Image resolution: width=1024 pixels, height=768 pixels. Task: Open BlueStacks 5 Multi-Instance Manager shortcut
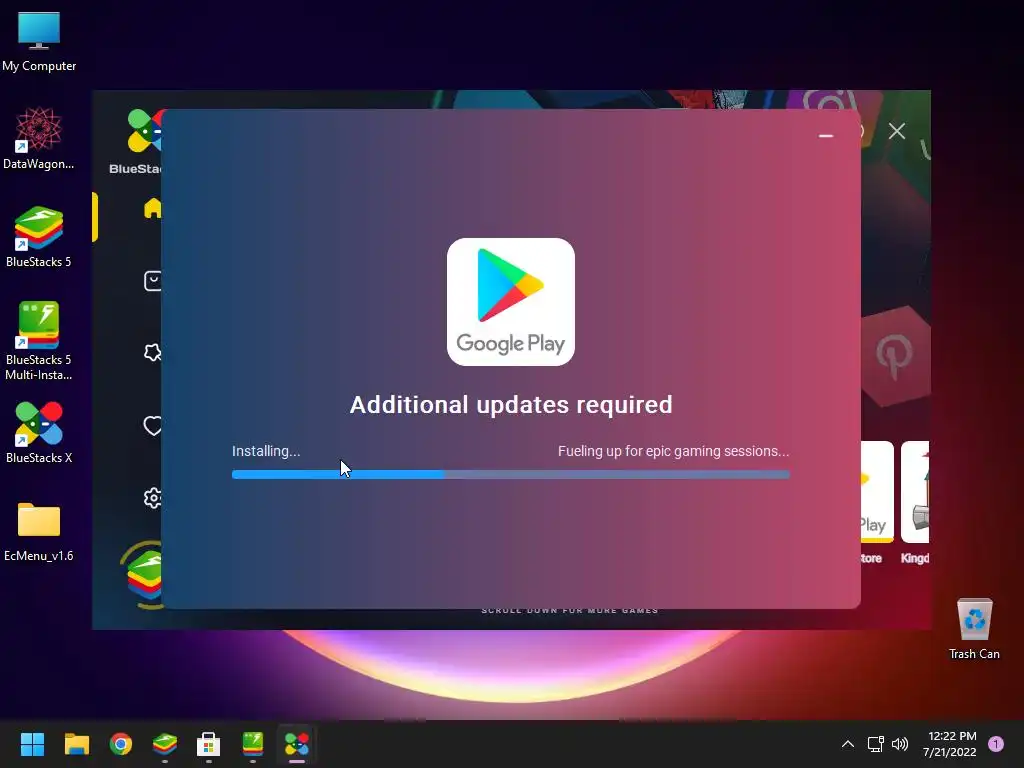pos(39,341)
